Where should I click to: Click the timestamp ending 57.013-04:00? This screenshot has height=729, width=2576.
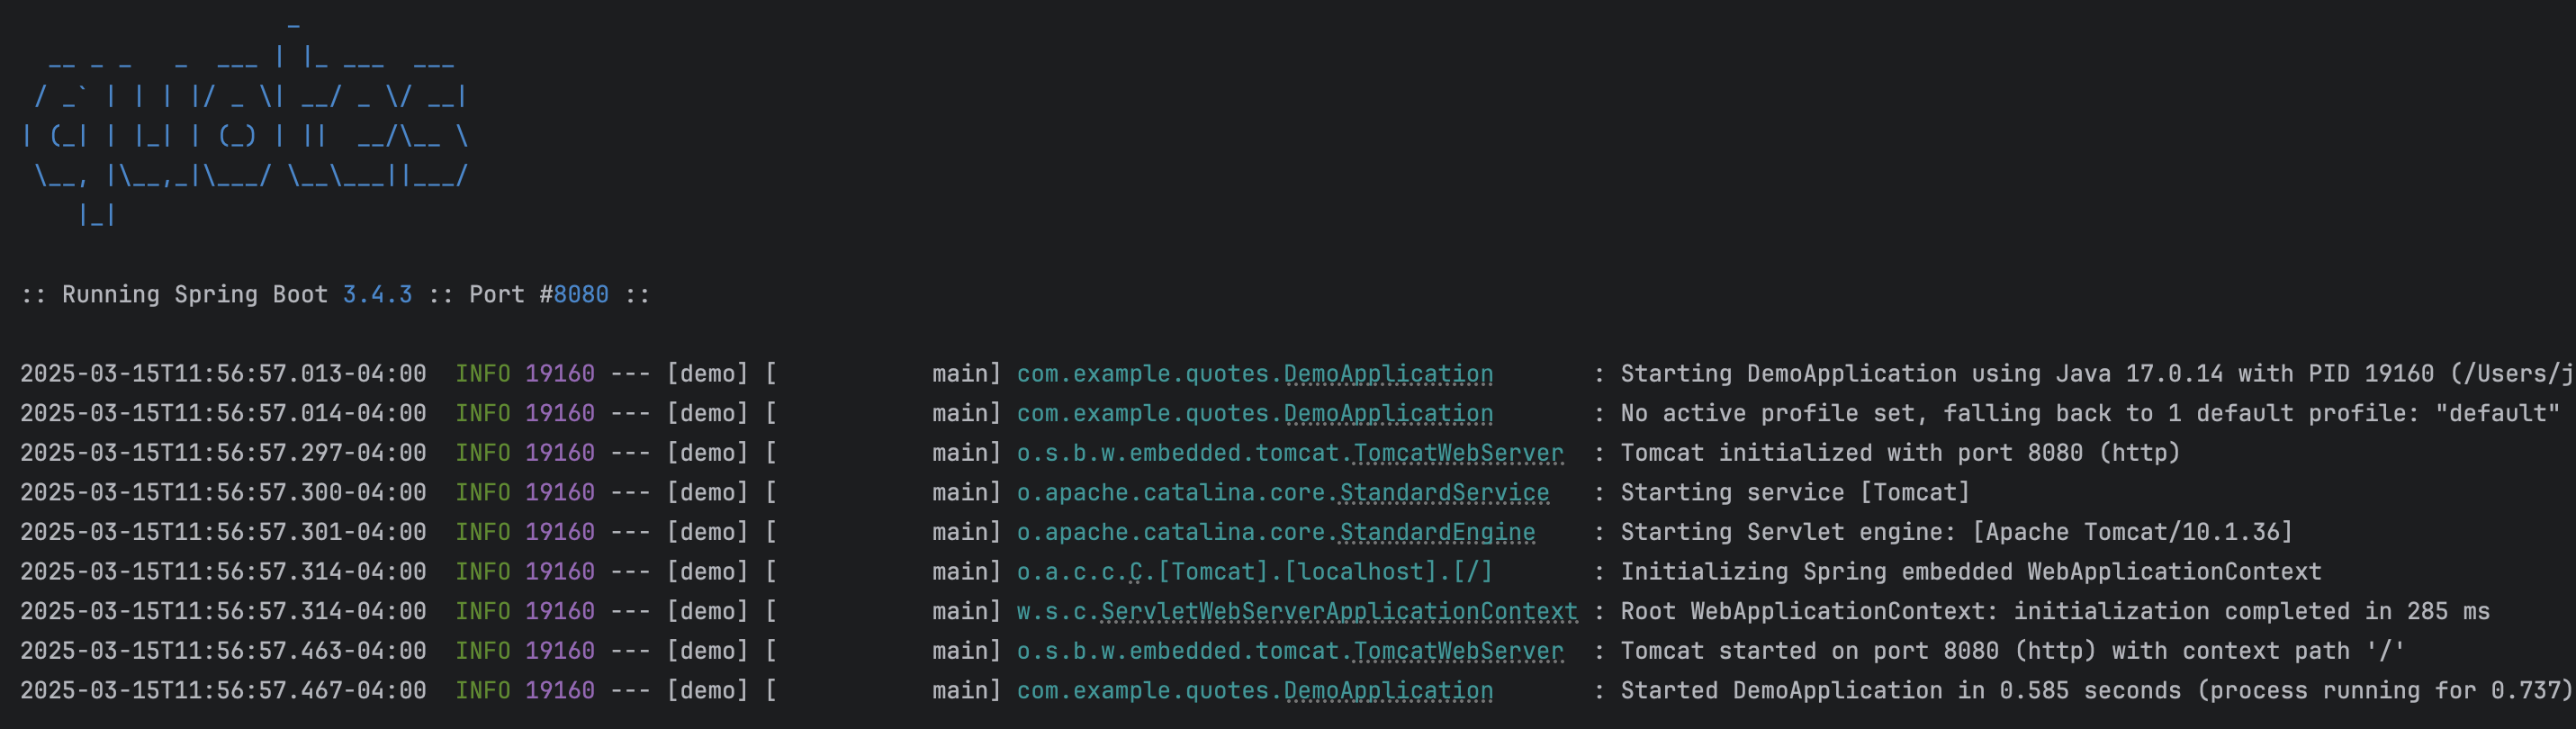tap(223, 374)
